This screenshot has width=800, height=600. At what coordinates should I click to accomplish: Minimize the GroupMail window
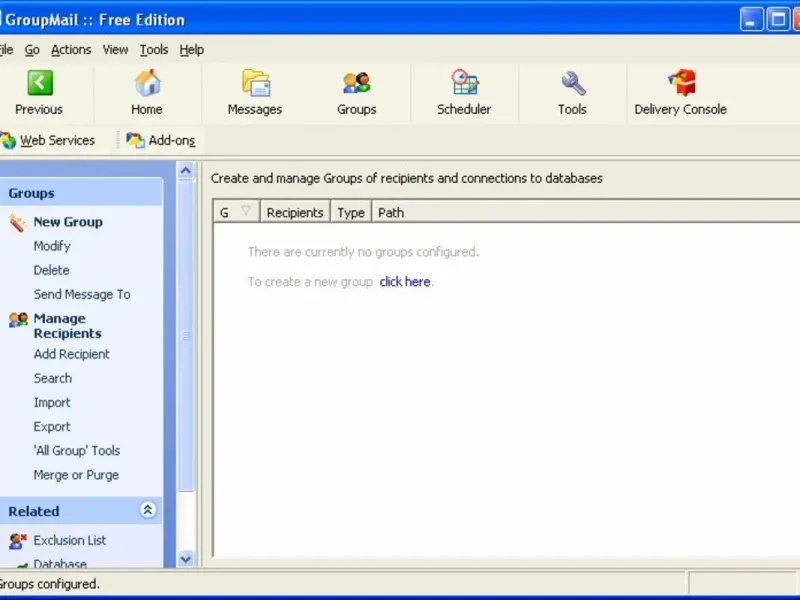pos(752,20)
